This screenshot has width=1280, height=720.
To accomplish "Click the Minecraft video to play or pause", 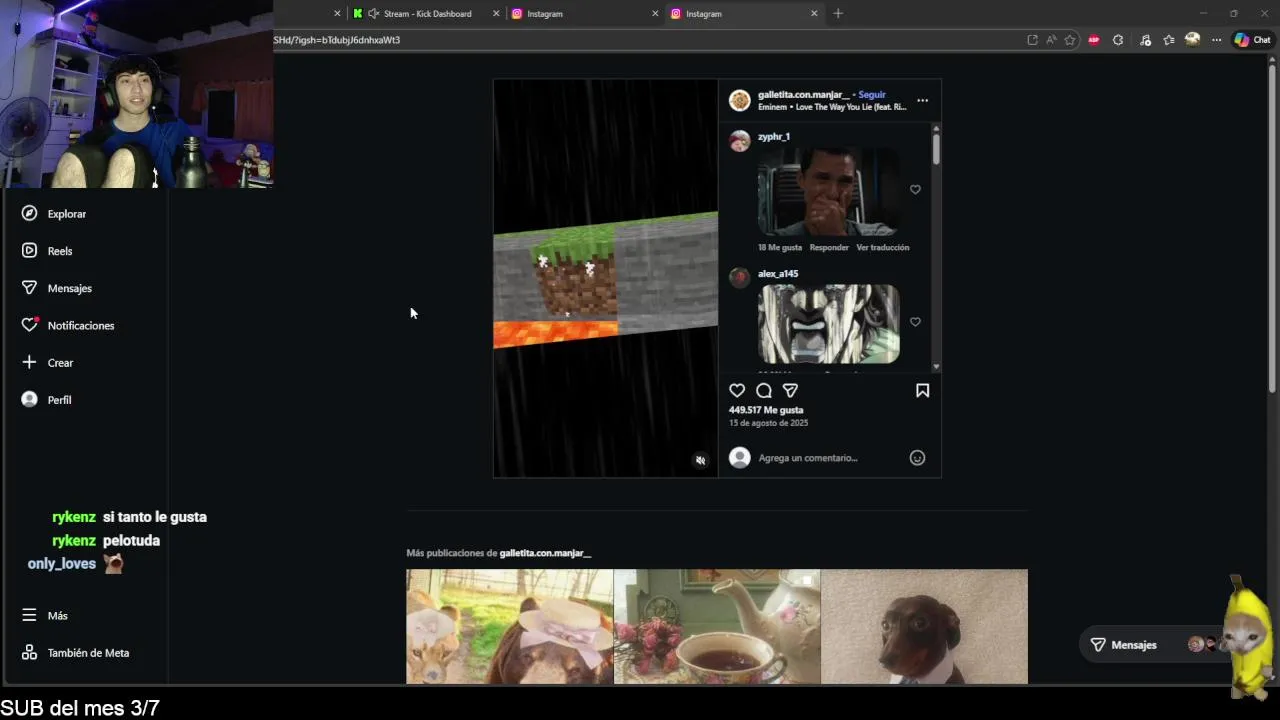I will [x=605, y=278].
